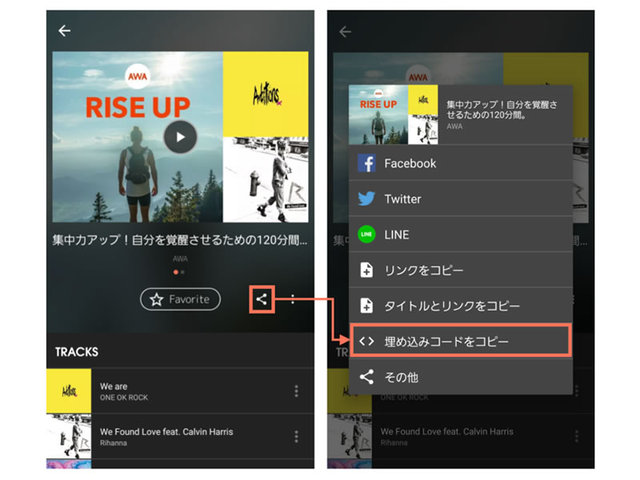This screenshot has width=640, height=480.
Task: Play the RISE UP playlist
Action: tap(180, 137)
